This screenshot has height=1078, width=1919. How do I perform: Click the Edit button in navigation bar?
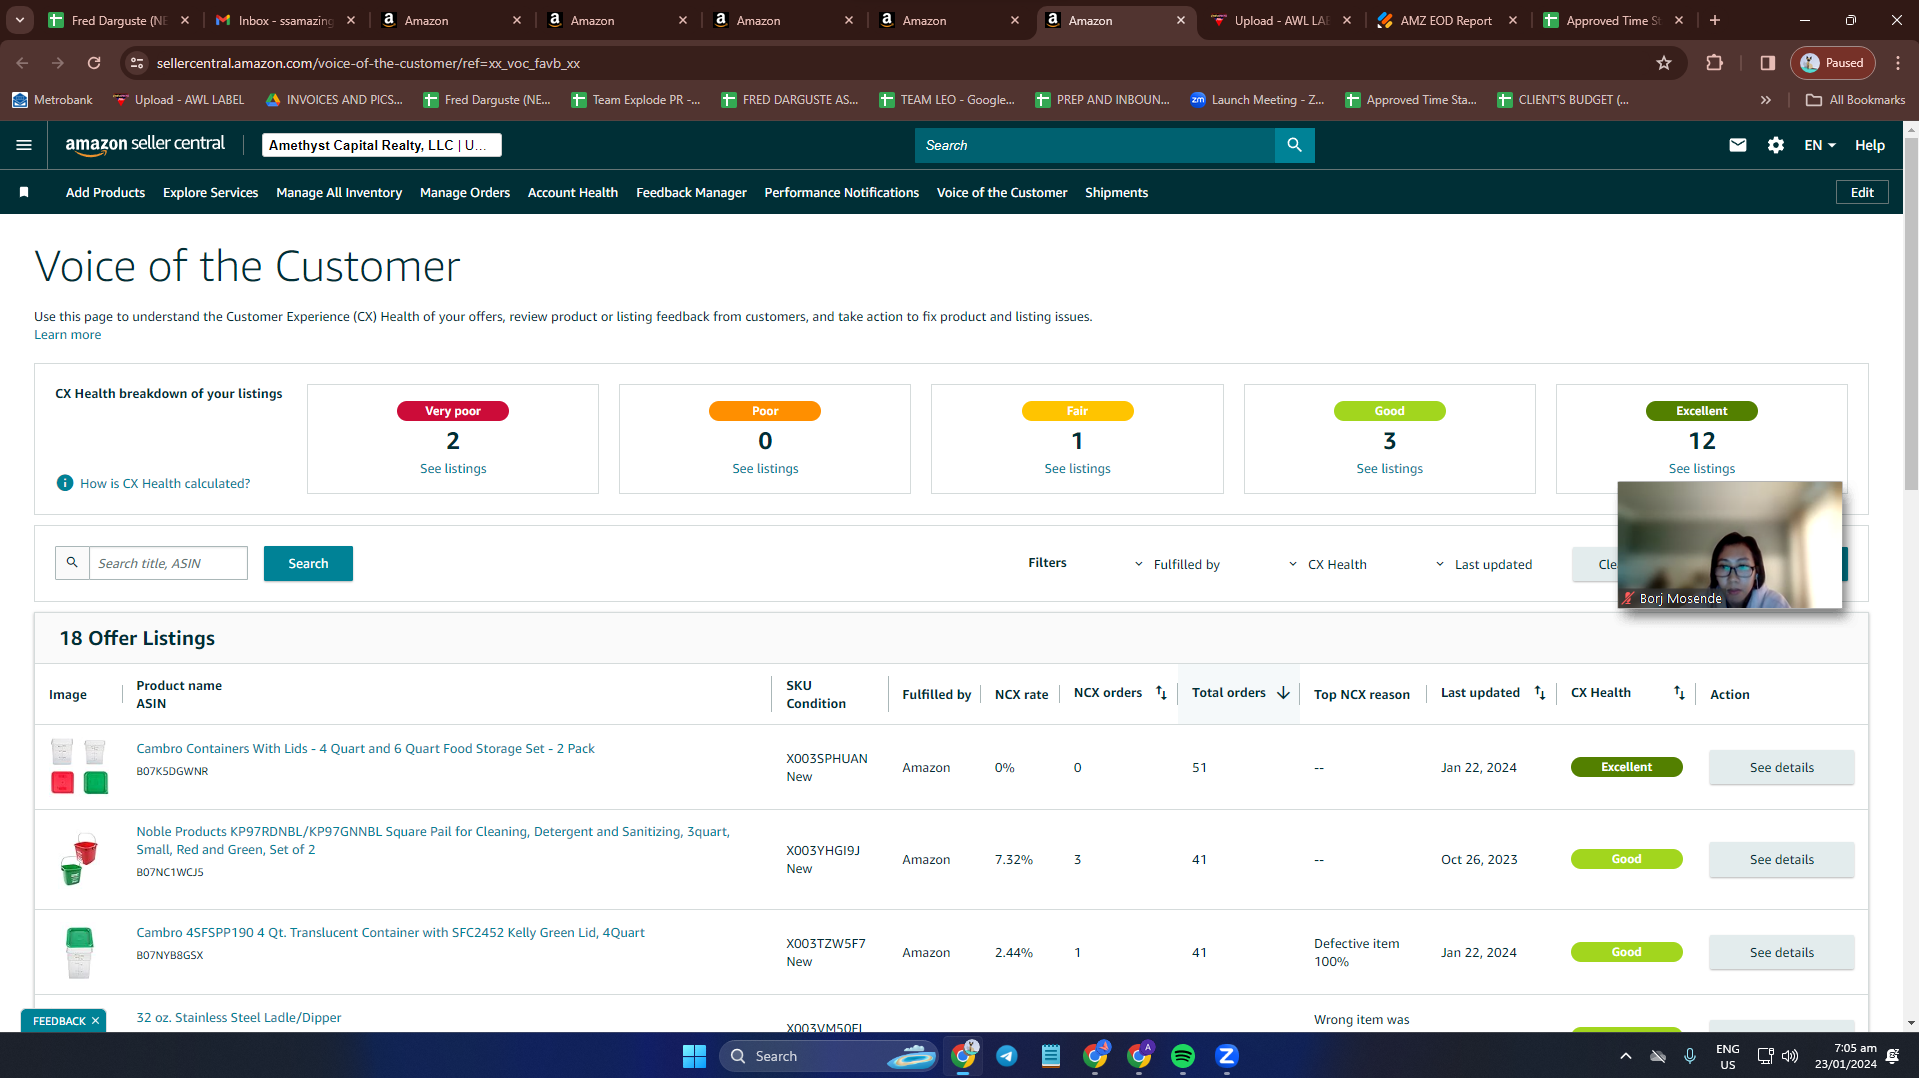tap(1862, 192)
